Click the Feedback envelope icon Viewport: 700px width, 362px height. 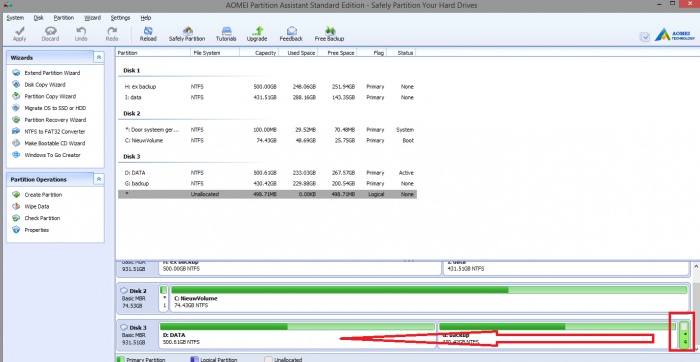(292, 34)
